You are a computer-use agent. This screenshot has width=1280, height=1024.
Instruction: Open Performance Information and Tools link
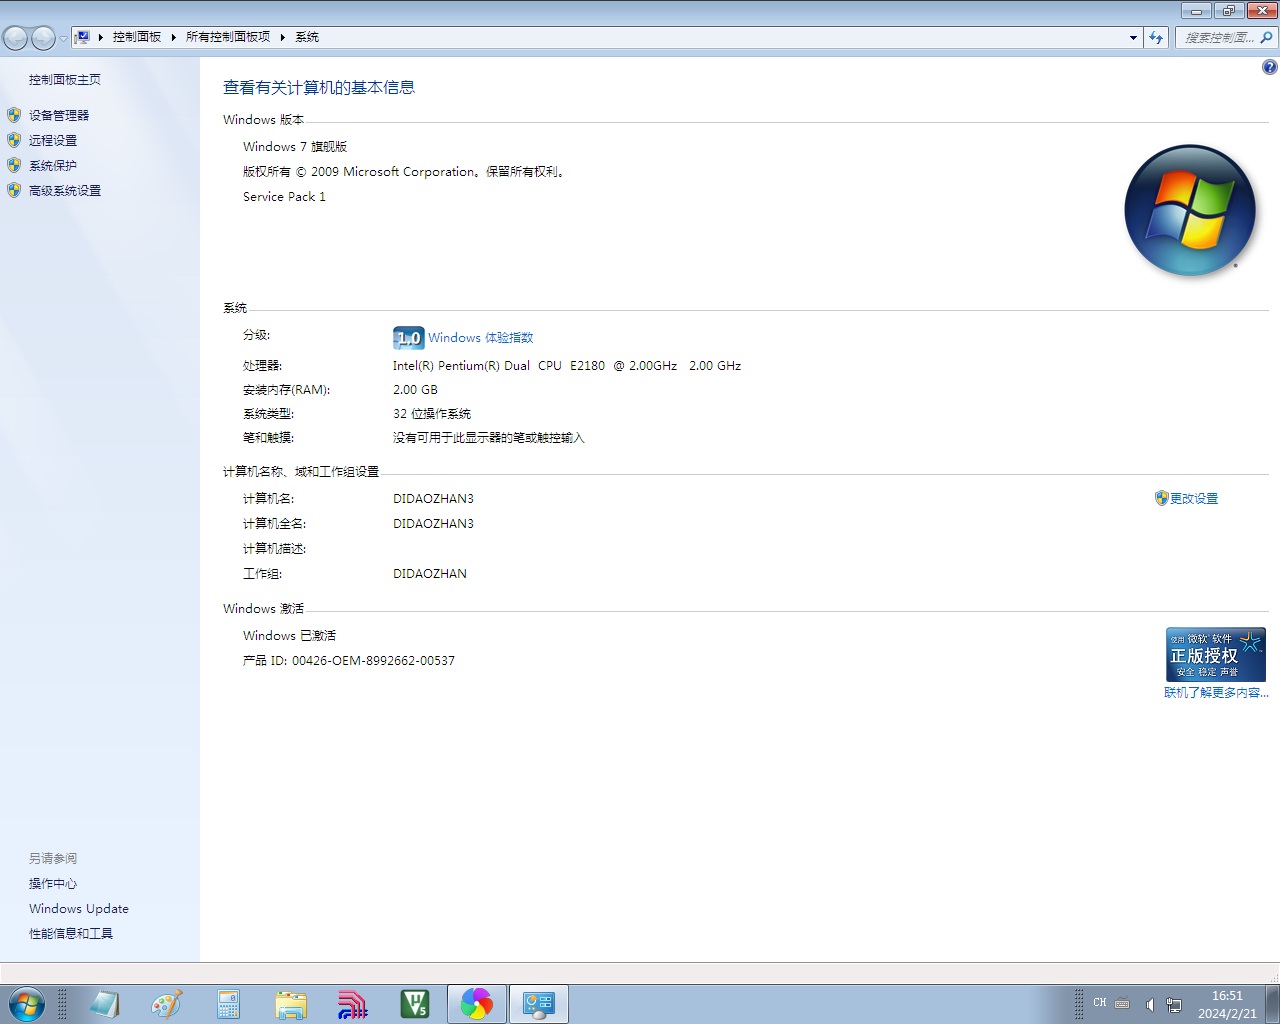click(x=71, y=933)
